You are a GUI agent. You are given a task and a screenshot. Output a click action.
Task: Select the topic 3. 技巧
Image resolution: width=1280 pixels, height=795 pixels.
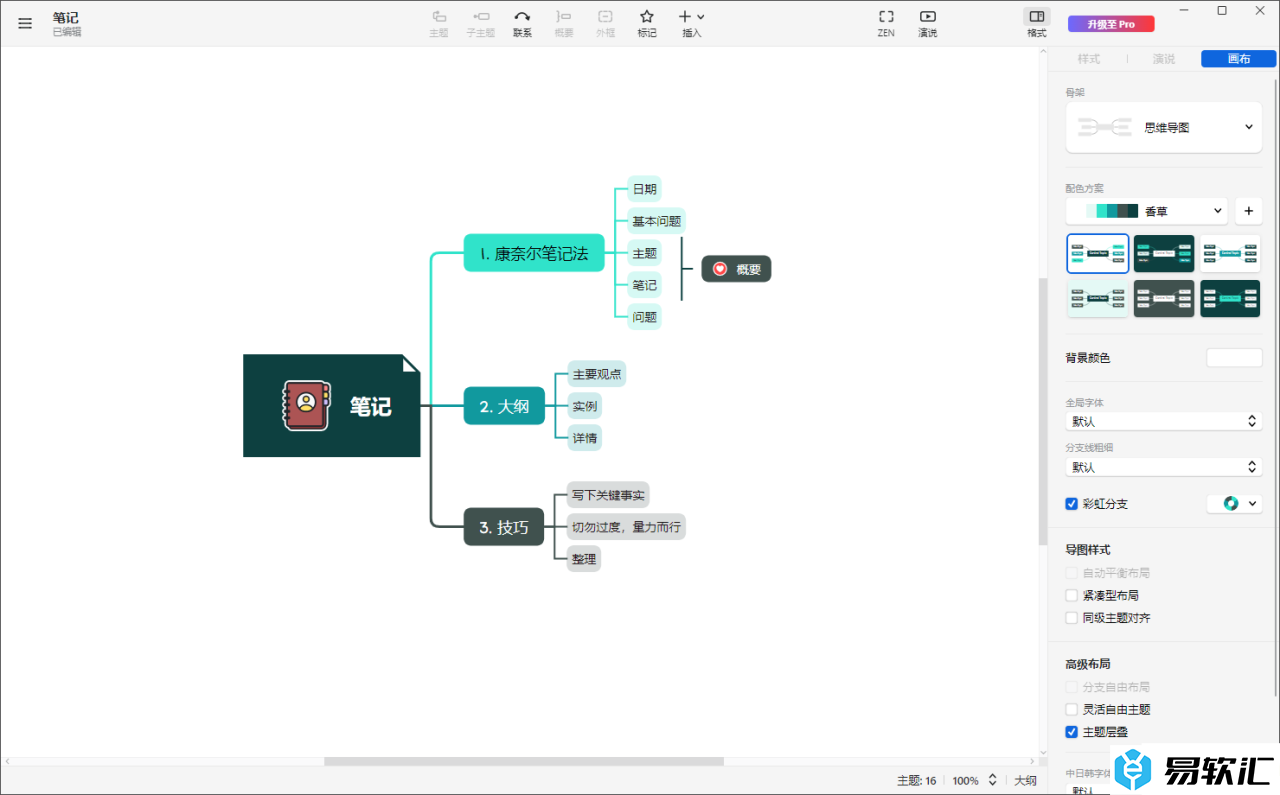(x=504, y=527)
